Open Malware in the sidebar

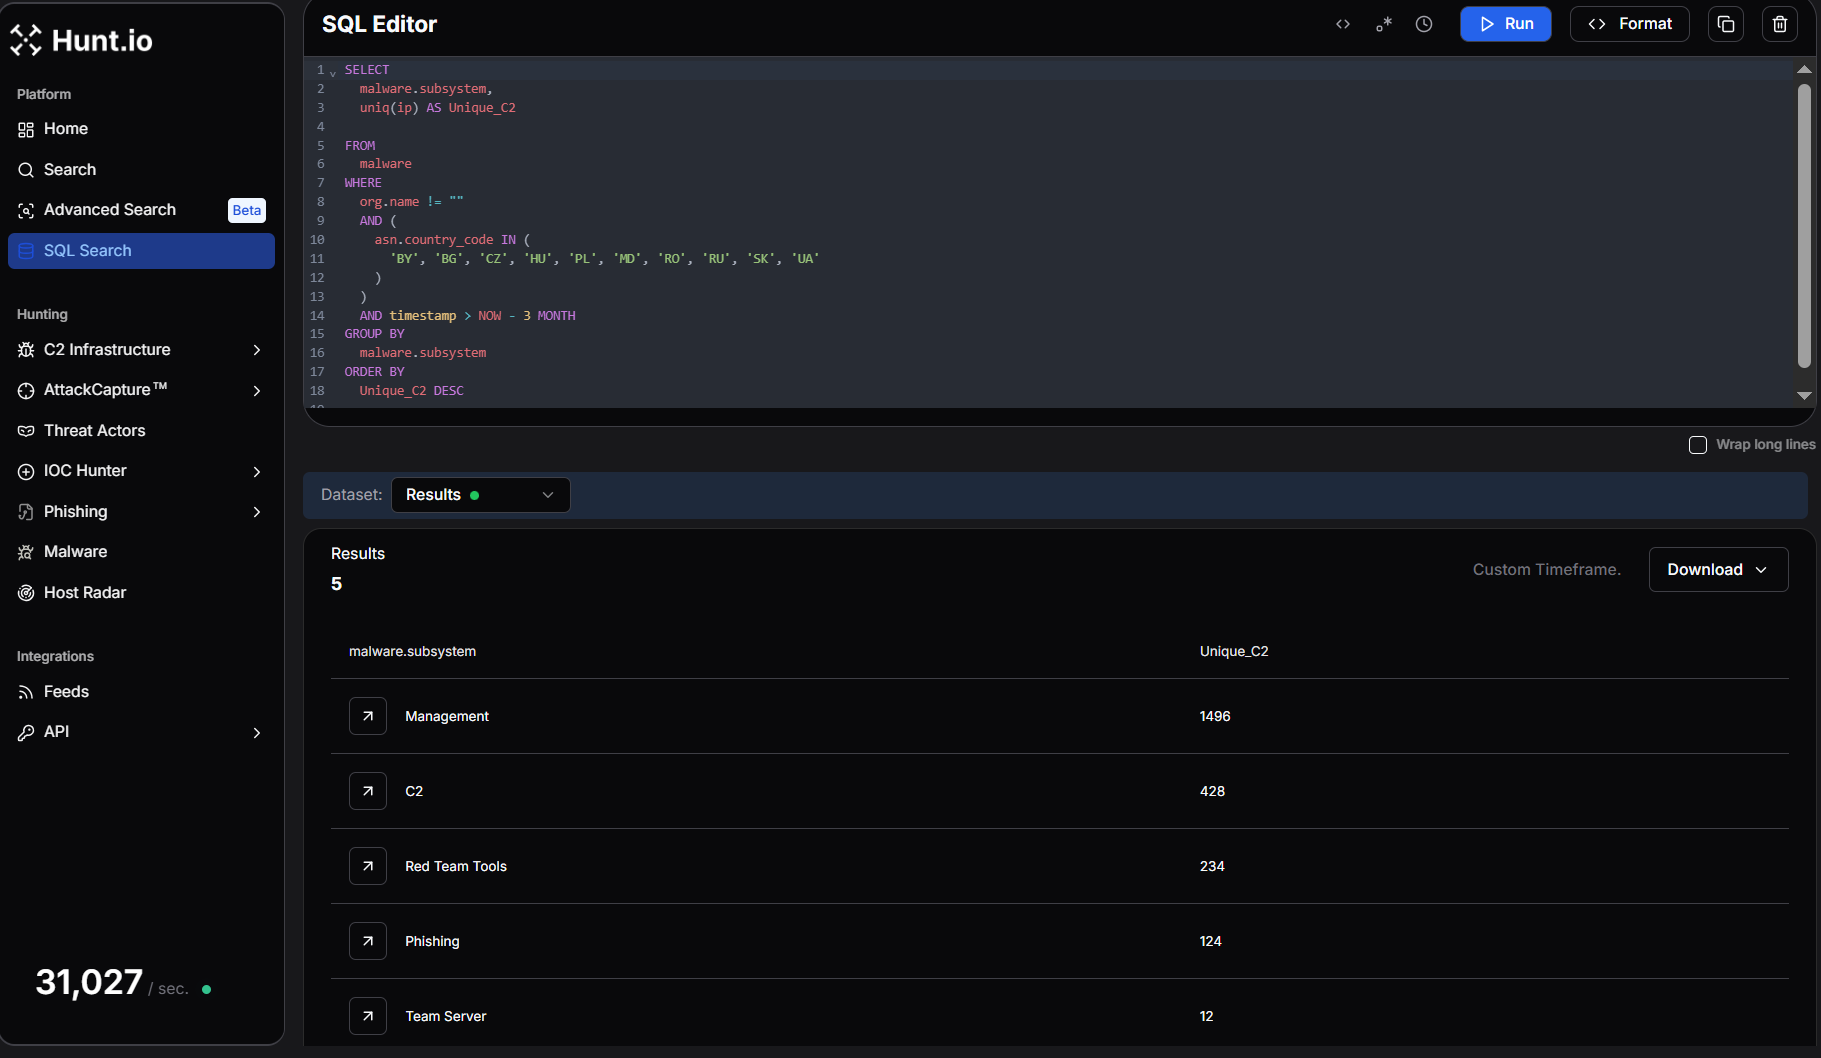(141, 552)
